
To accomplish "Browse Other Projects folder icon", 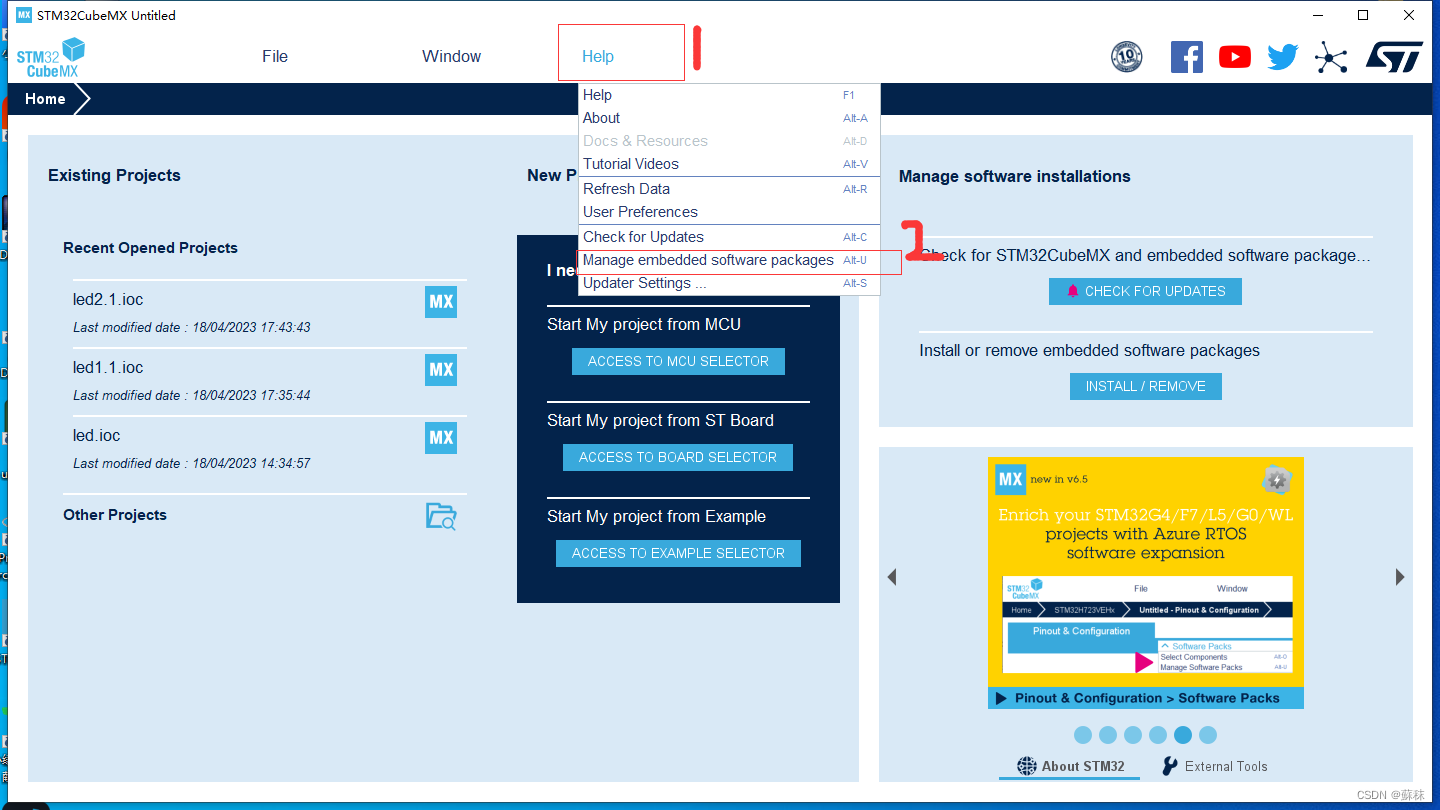I will click(441, 516).
